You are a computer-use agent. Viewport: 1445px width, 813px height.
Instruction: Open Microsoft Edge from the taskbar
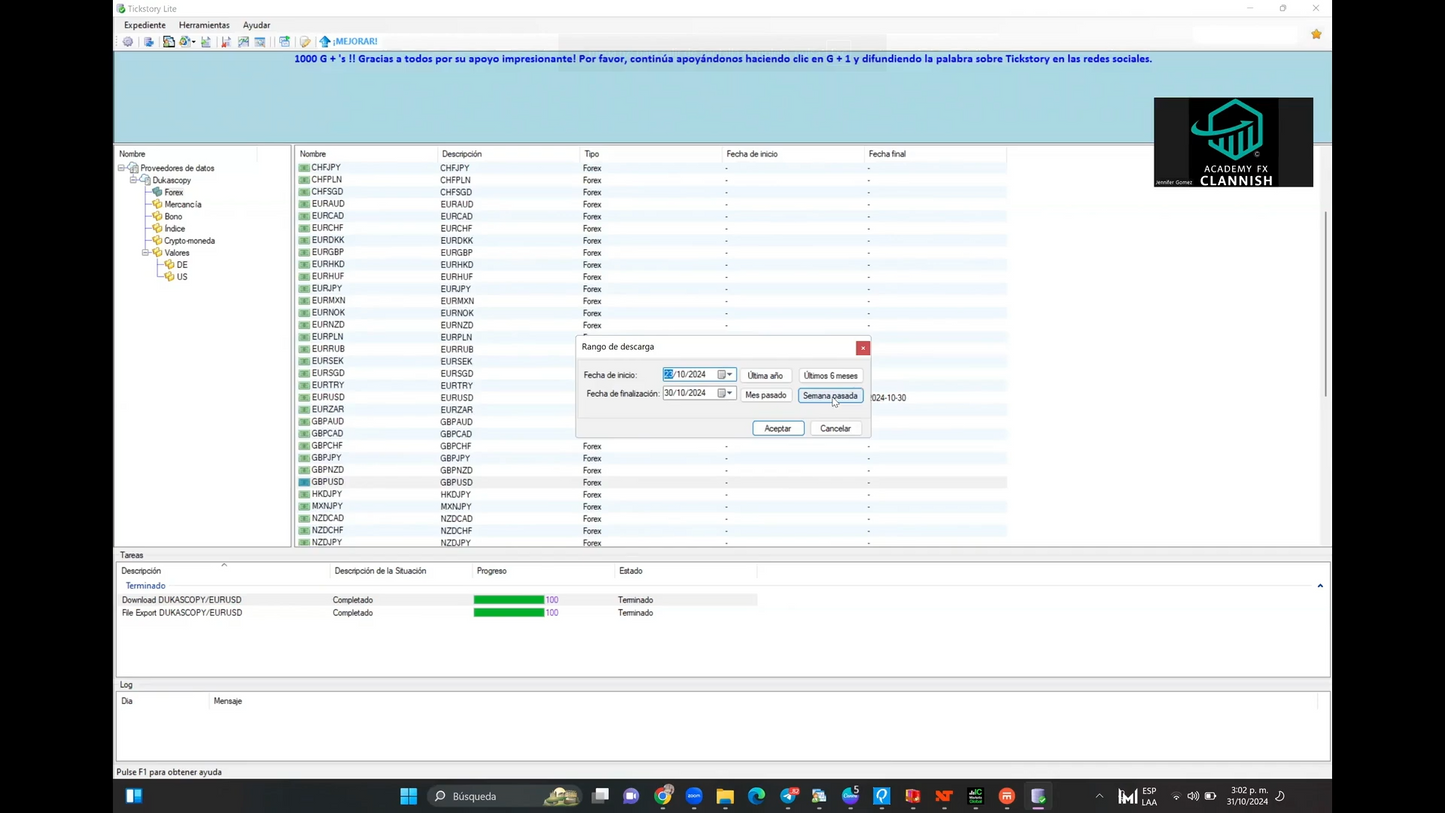(756, 796)
